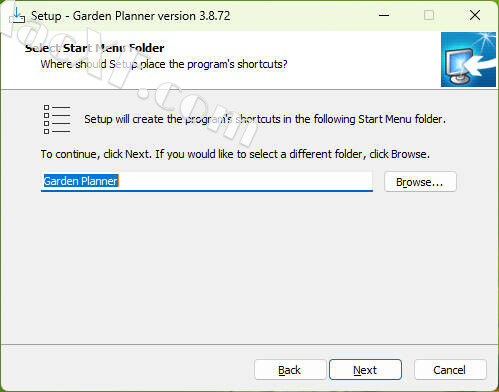This screenshot has height=392, width=499.
Task: Click the Select Start Menu Folder heading
Action: click(95, 48)
